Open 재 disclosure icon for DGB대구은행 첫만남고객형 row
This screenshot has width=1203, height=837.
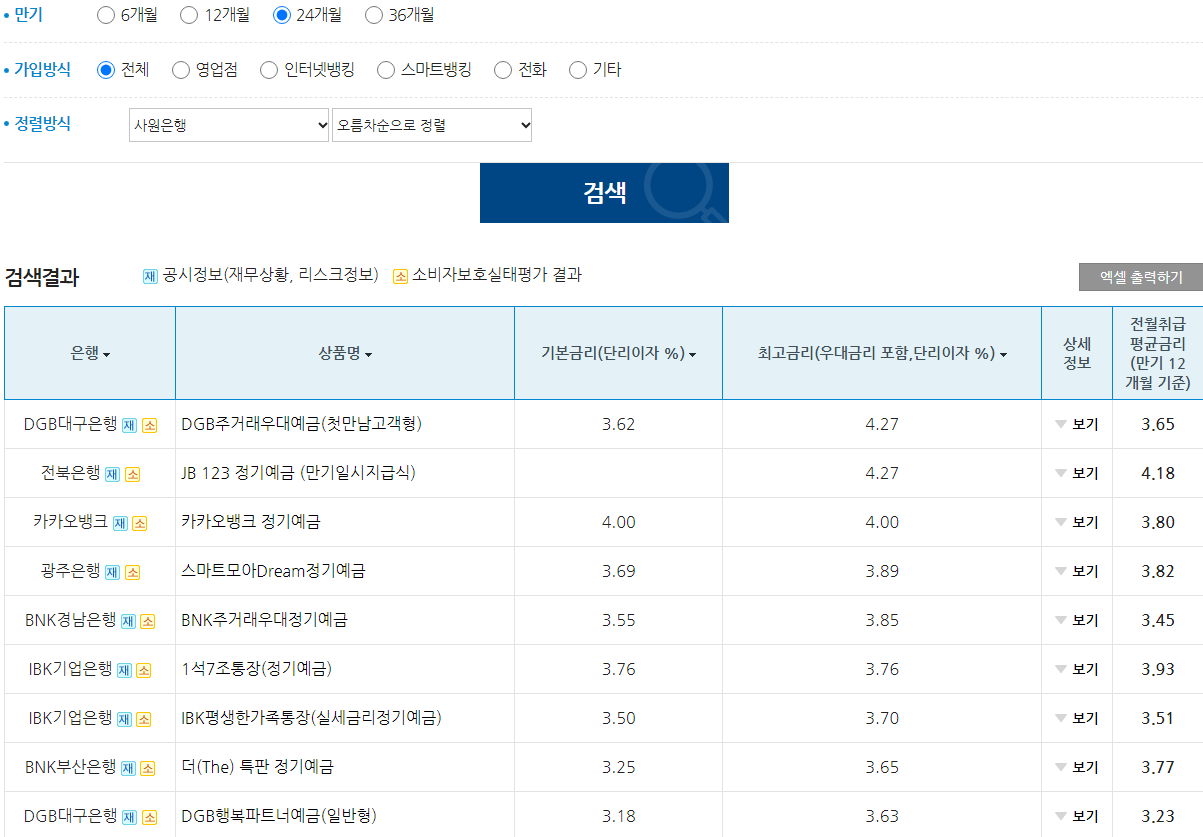coord(129,425)
